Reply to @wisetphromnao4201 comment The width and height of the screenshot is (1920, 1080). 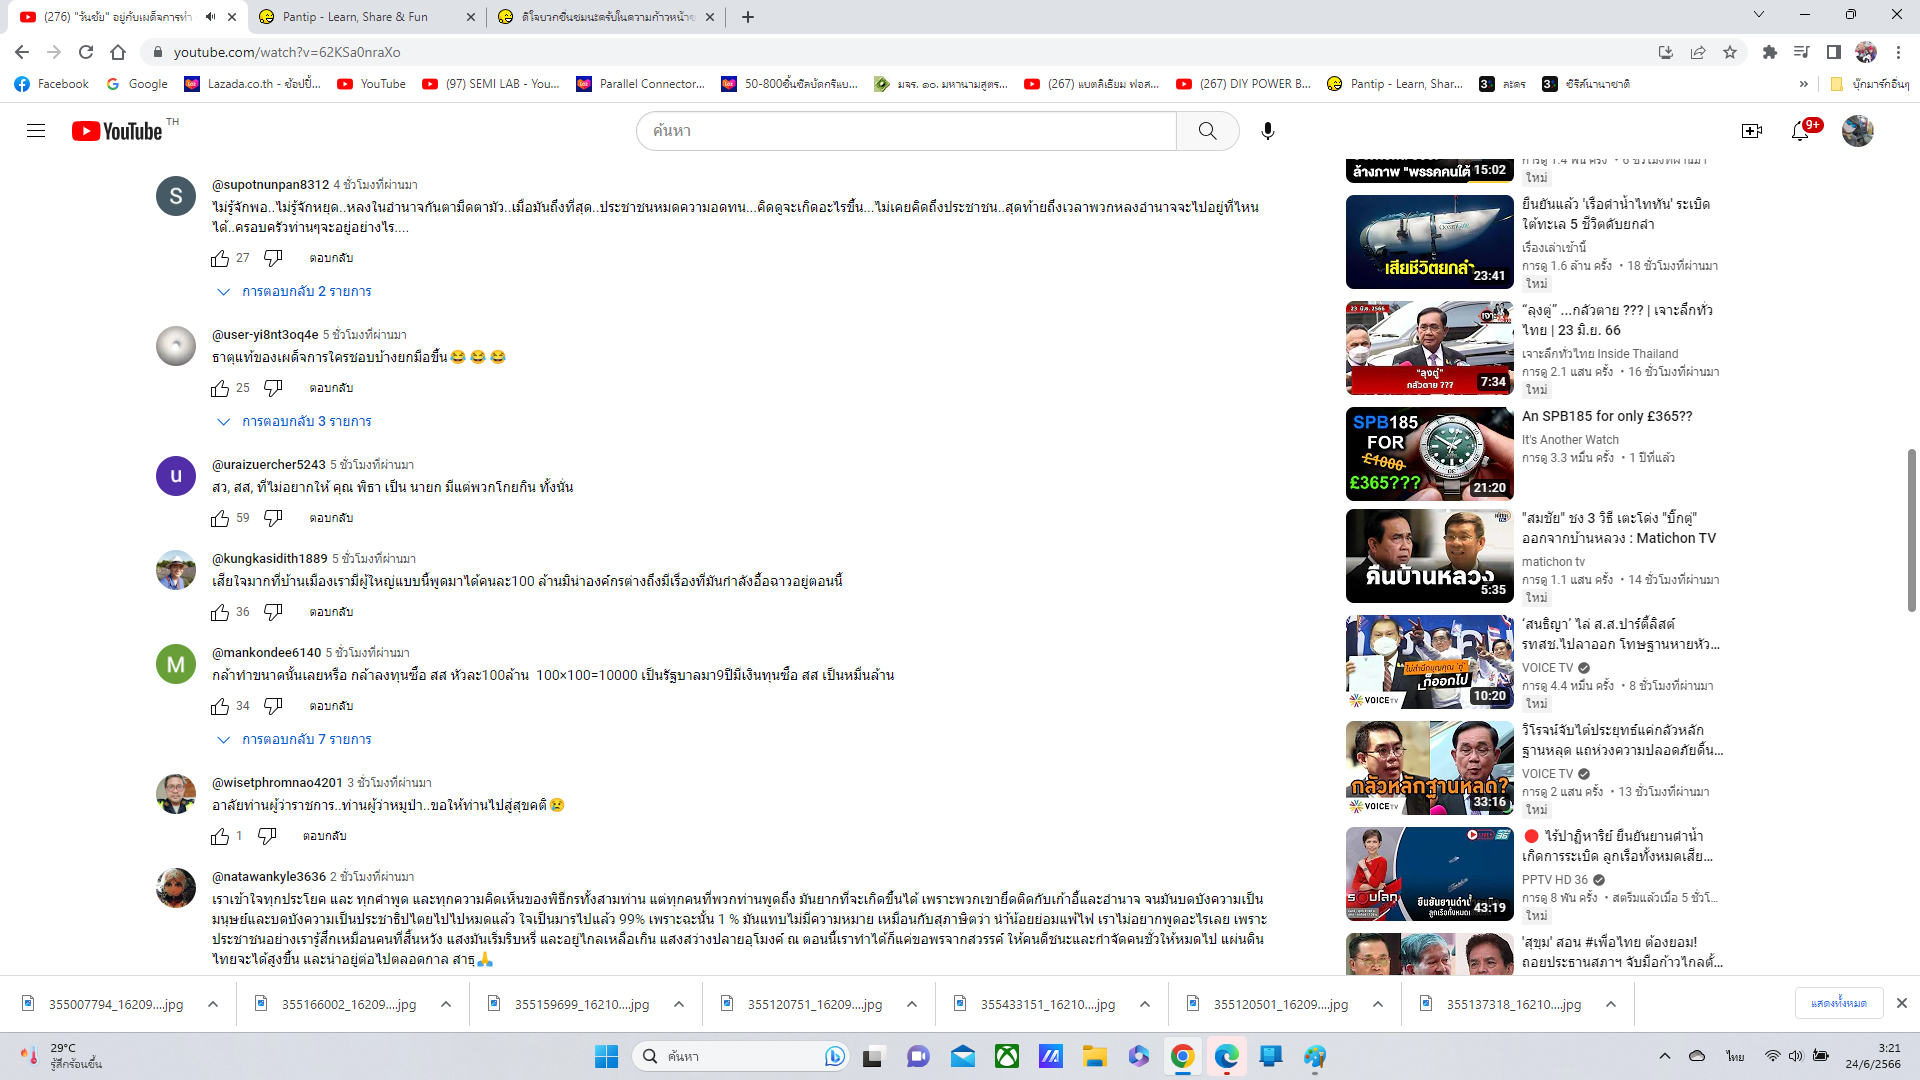tap(325, 837)
